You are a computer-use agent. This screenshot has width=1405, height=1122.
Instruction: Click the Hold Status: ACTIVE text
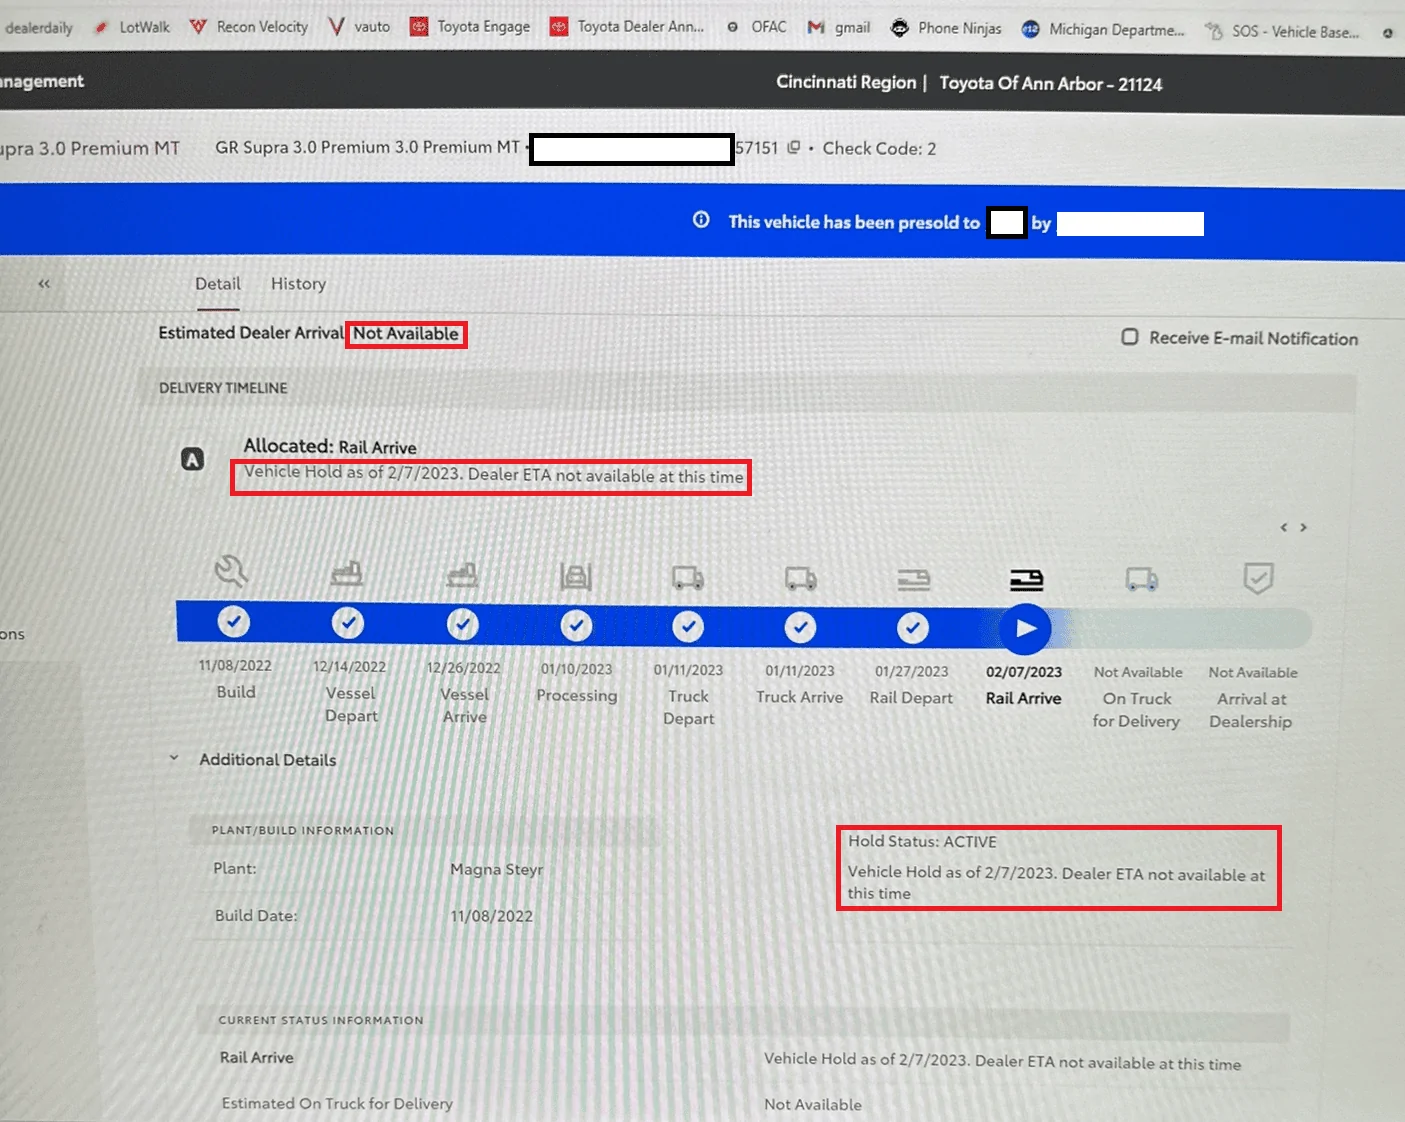(x=922, y=842)
